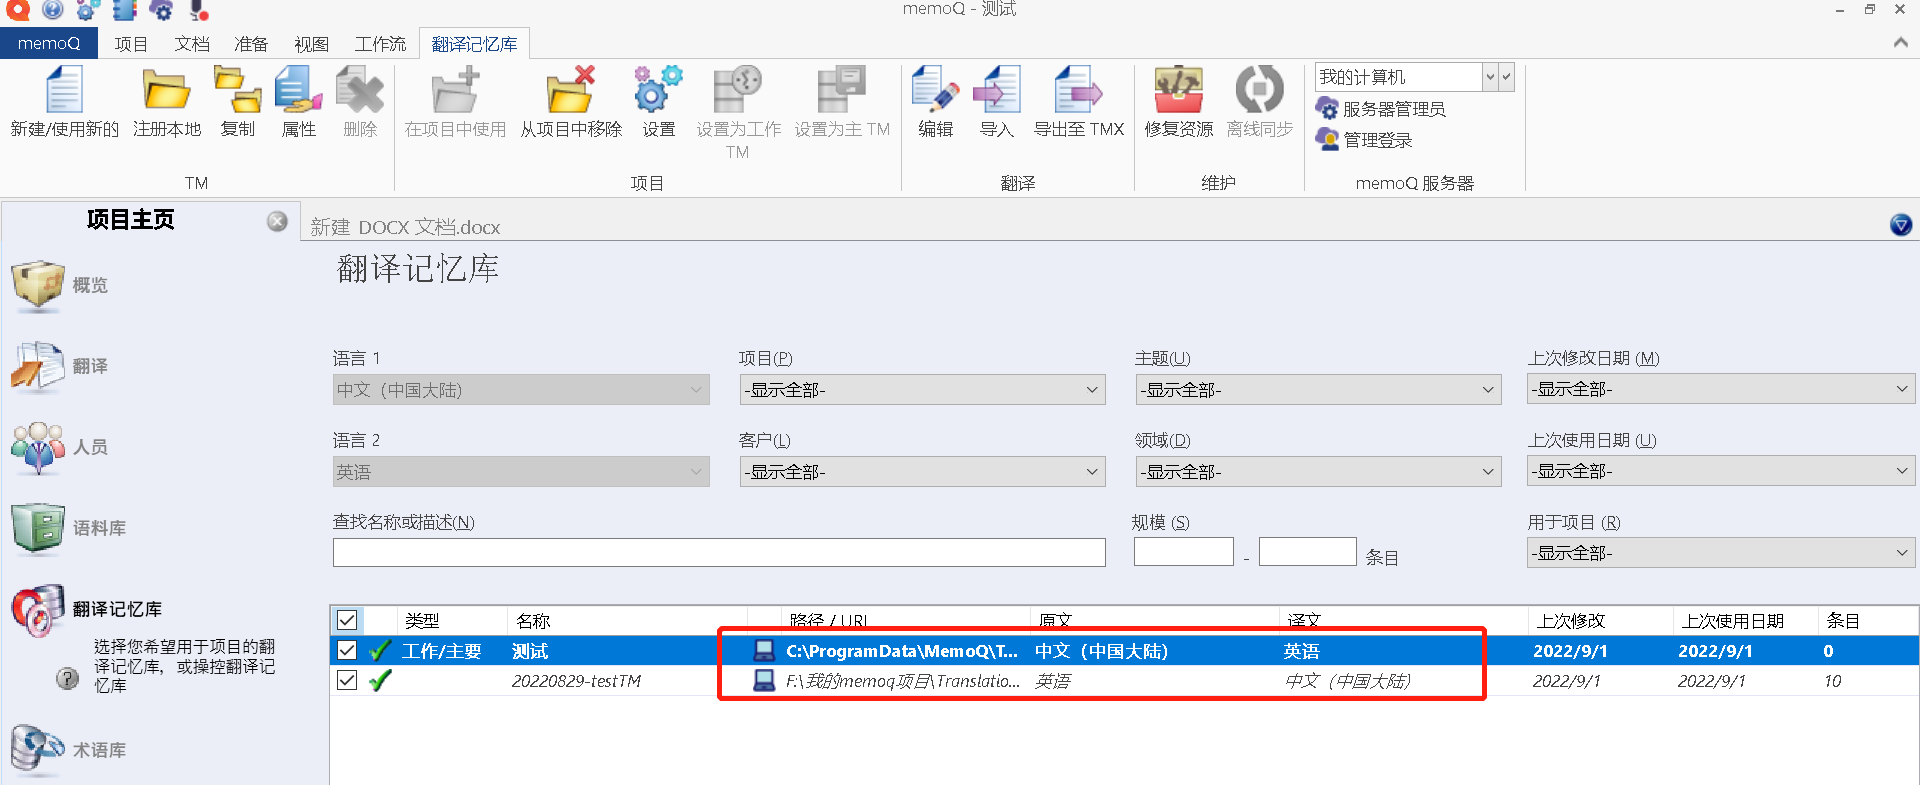Click the maximum size field before 条目
Screen dimensions: 1920x785
(x=1307, y=552)
